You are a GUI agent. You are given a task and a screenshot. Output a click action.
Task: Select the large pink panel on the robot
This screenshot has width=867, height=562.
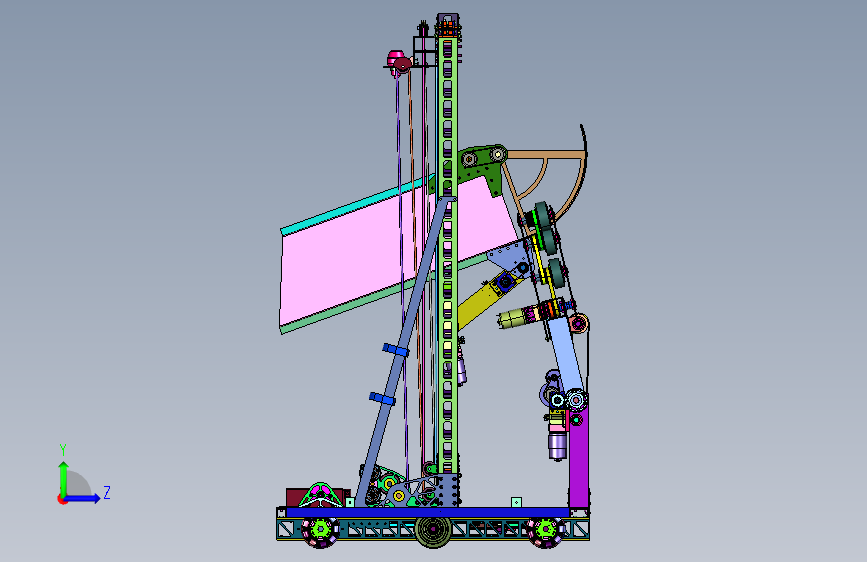coord(354,260)
